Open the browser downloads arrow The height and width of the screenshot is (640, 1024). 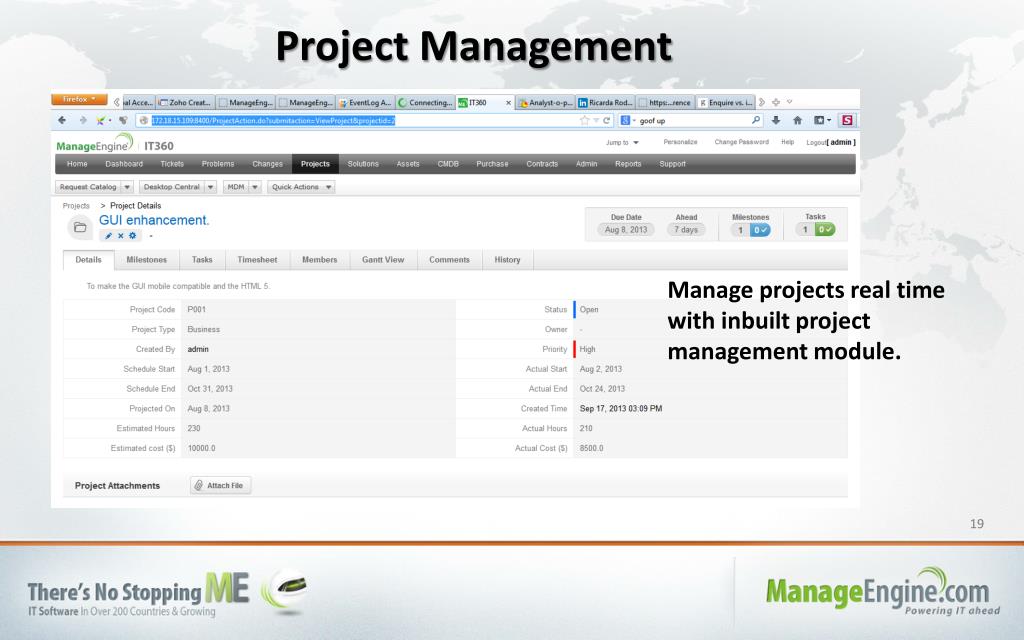coord(776,120)
